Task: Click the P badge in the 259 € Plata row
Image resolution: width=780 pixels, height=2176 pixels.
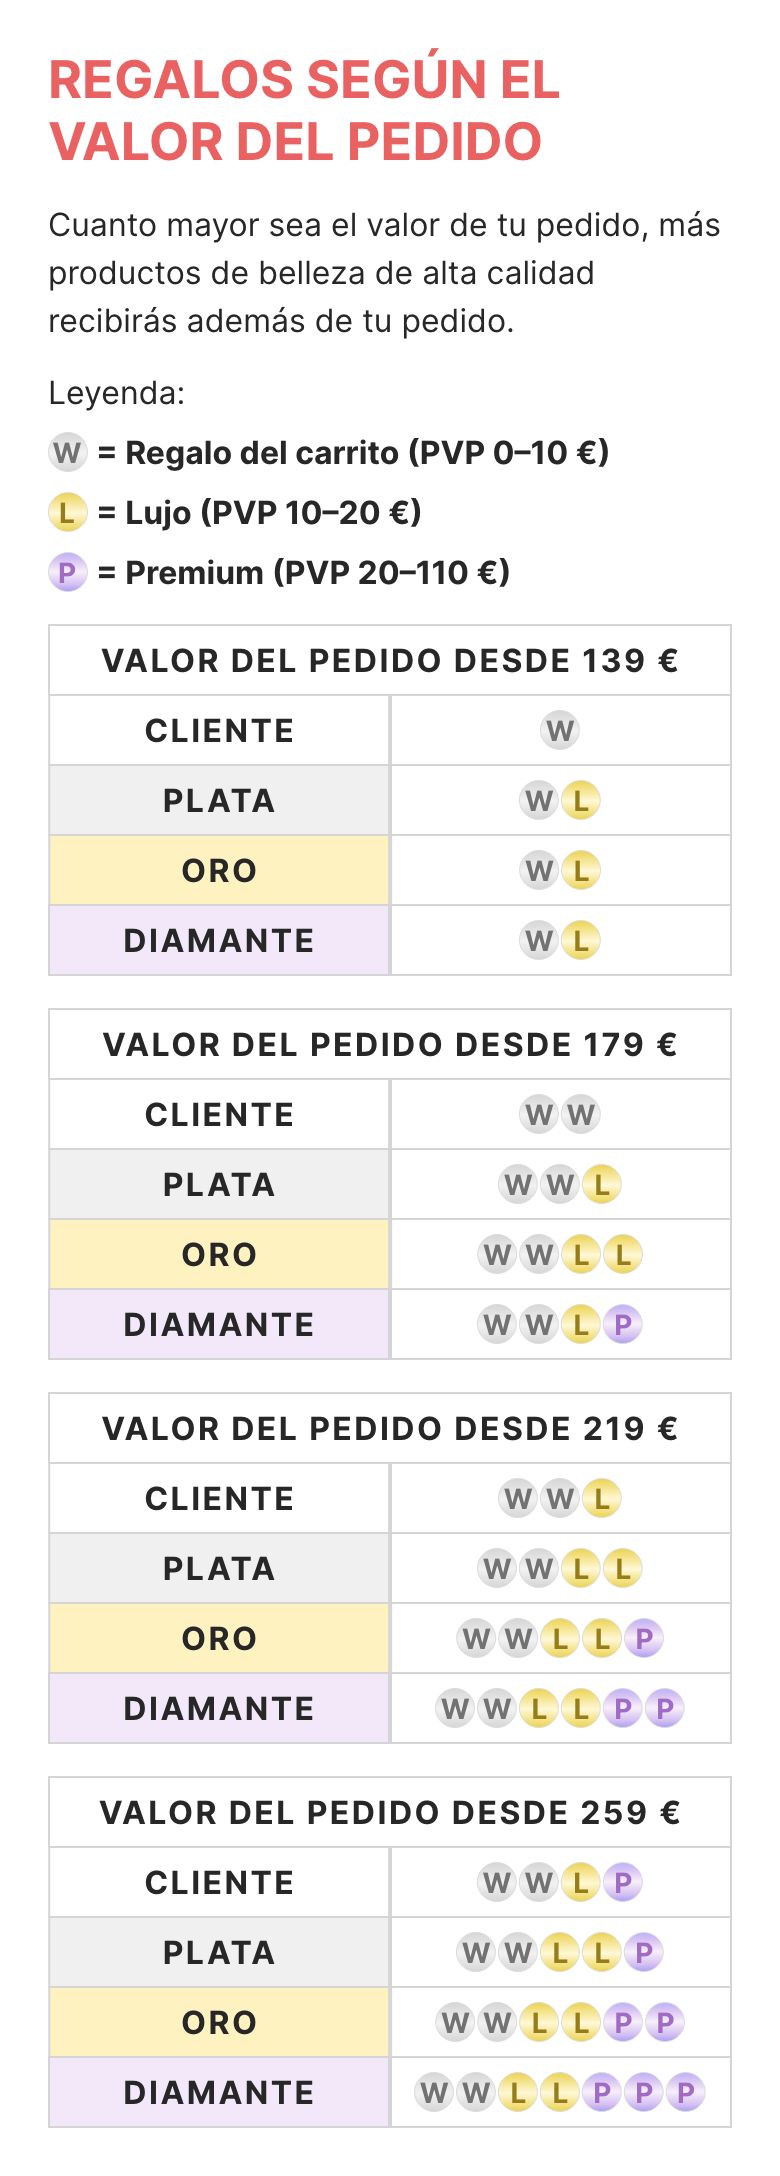Action: 644,1953
